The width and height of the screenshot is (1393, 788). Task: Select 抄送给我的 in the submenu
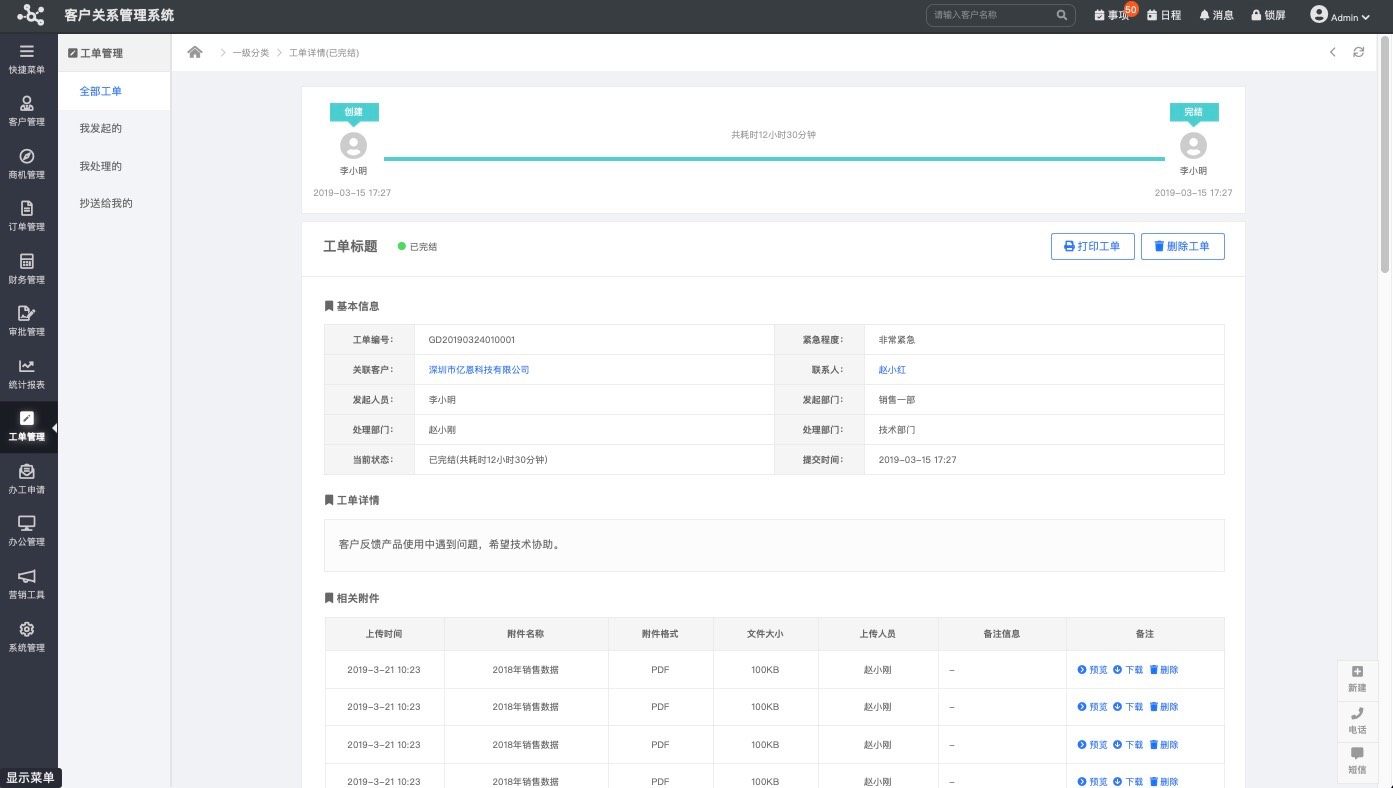tap(106, 204)
